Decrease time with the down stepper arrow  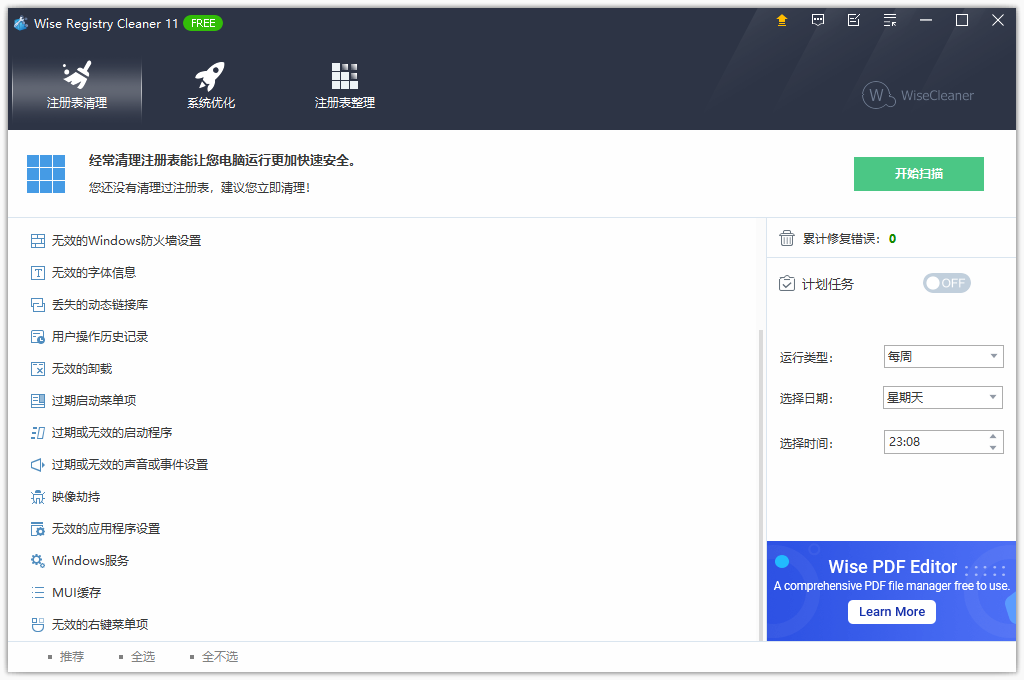tap(993, 447)
